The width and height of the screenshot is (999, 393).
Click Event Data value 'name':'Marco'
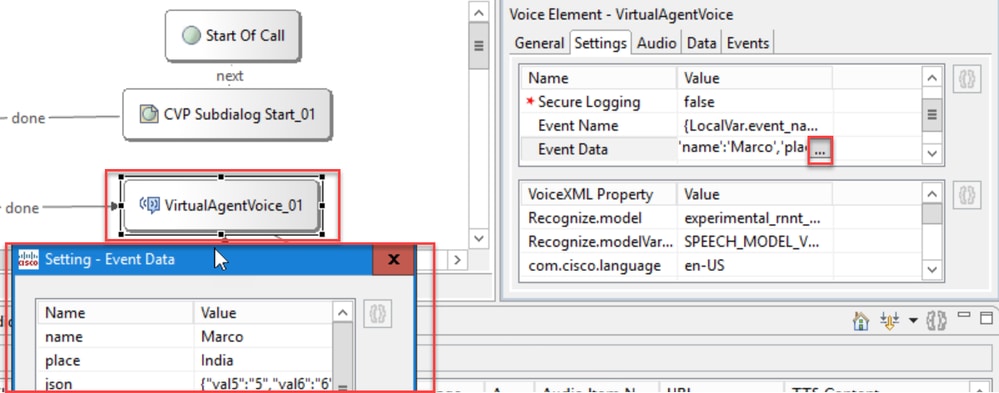(x=743, y=149)
